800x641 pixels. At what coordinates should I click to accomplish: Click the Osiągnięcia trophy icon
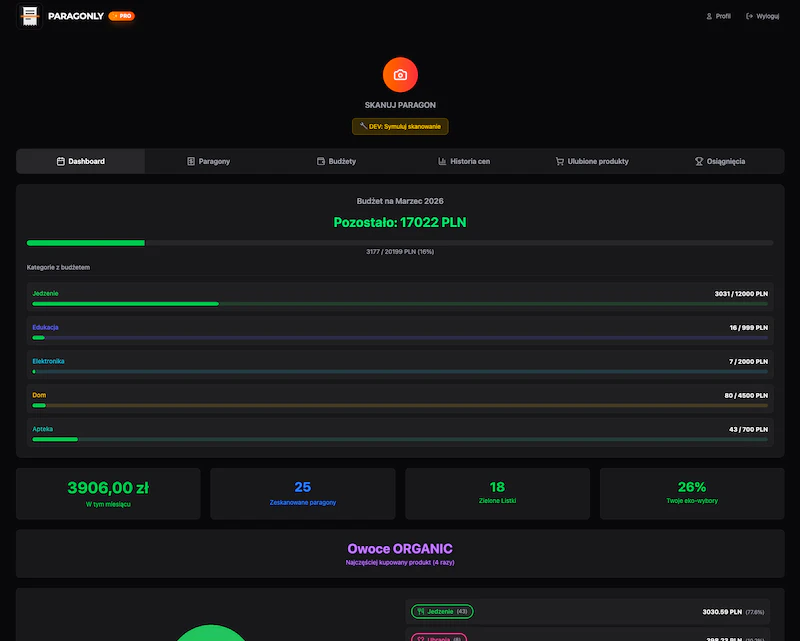pyautogui.click(x=699, y=161)
